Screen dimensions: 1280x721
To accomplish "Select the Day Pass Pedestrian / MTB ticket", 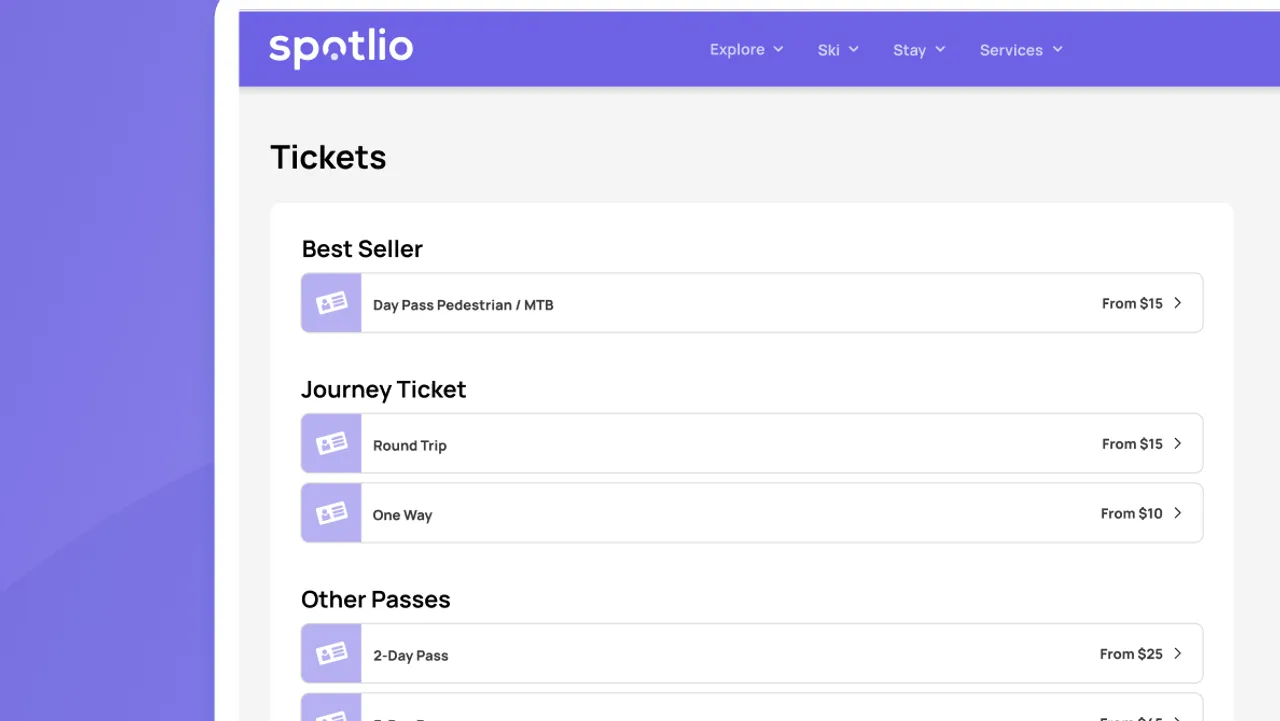I will pos(463,305).
